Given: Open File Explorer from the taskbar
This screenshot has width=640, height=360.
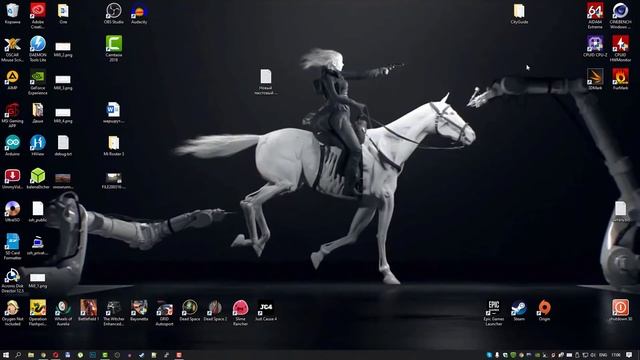Looking at the screenshot, I should 31,355.
